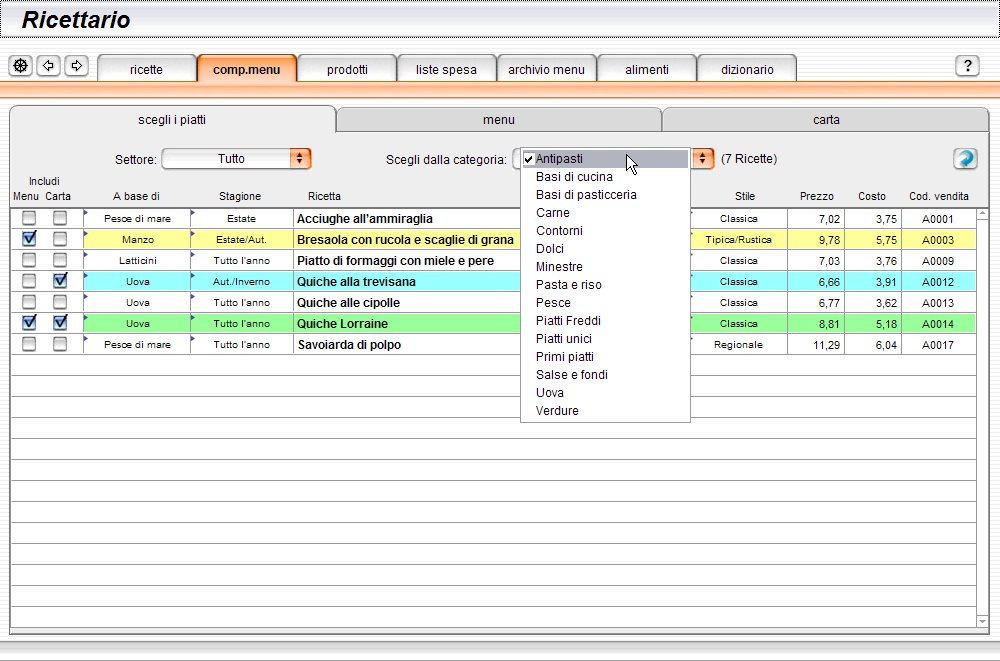The height and width of the screenshot is (661, 1000).
Task: Uncheck Menu box for Quiche Lorraine
Action: (29, 323)
